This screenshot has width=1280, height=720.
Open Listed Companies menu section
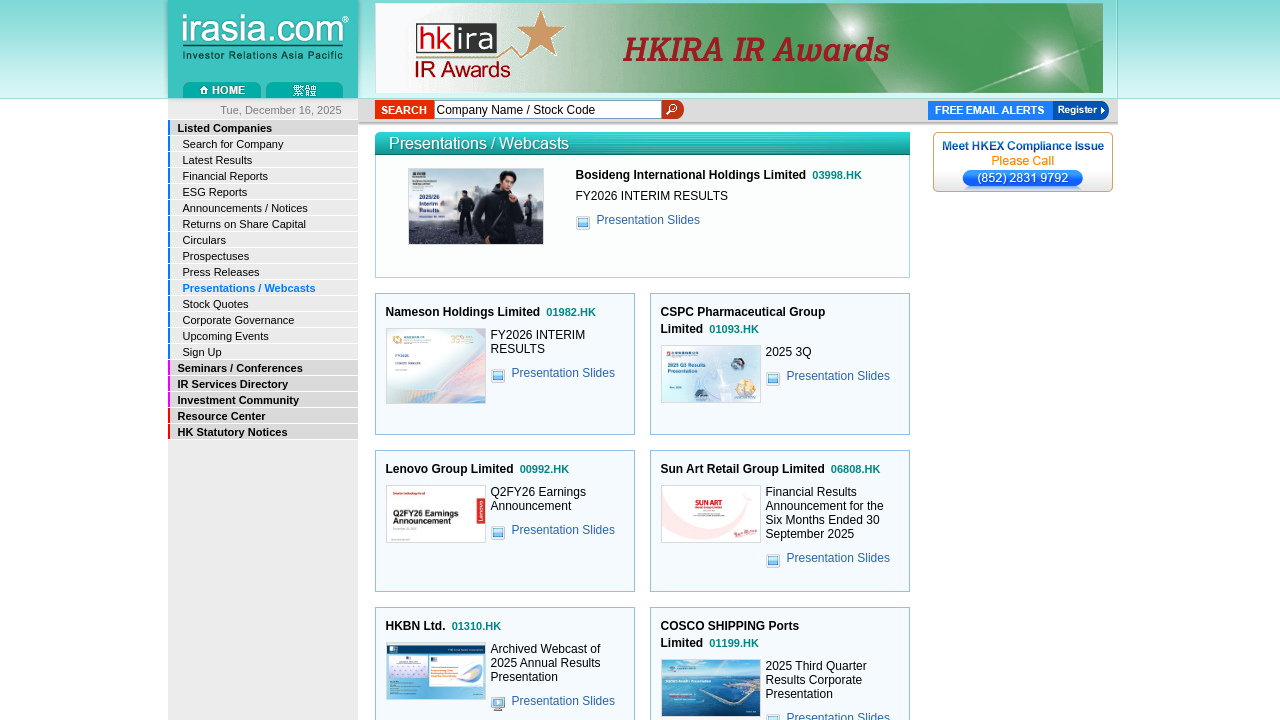(x=263, y=128)
